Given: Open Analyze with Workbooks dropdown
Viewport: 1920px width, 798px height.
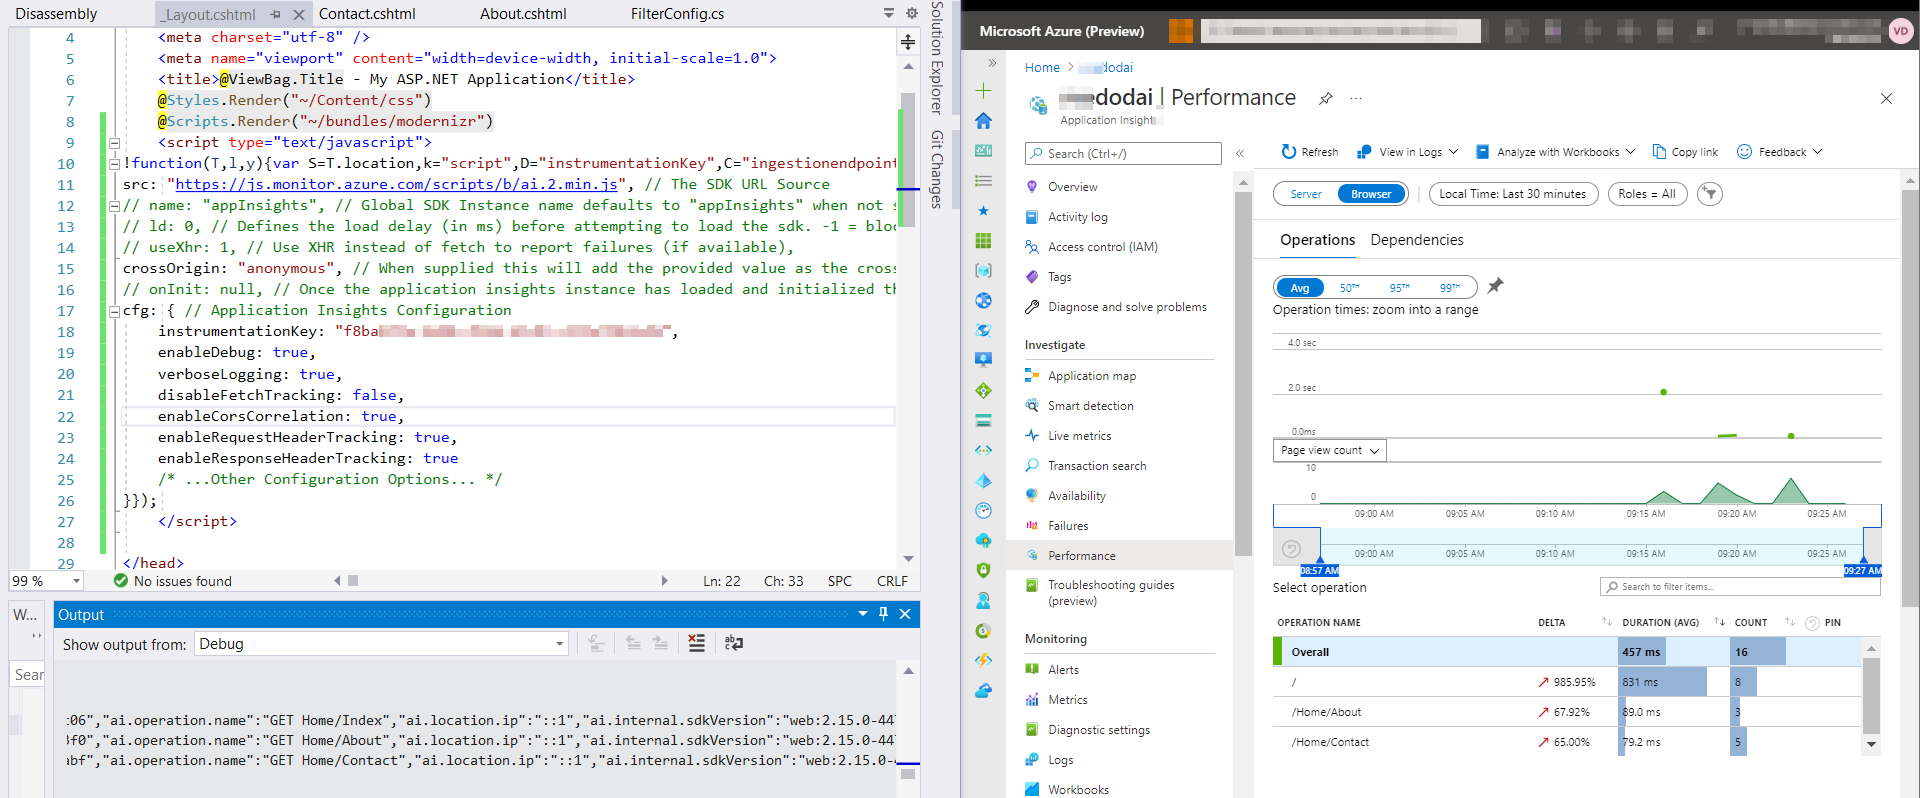Looking at the screenshot, I should coord(1554,152).
